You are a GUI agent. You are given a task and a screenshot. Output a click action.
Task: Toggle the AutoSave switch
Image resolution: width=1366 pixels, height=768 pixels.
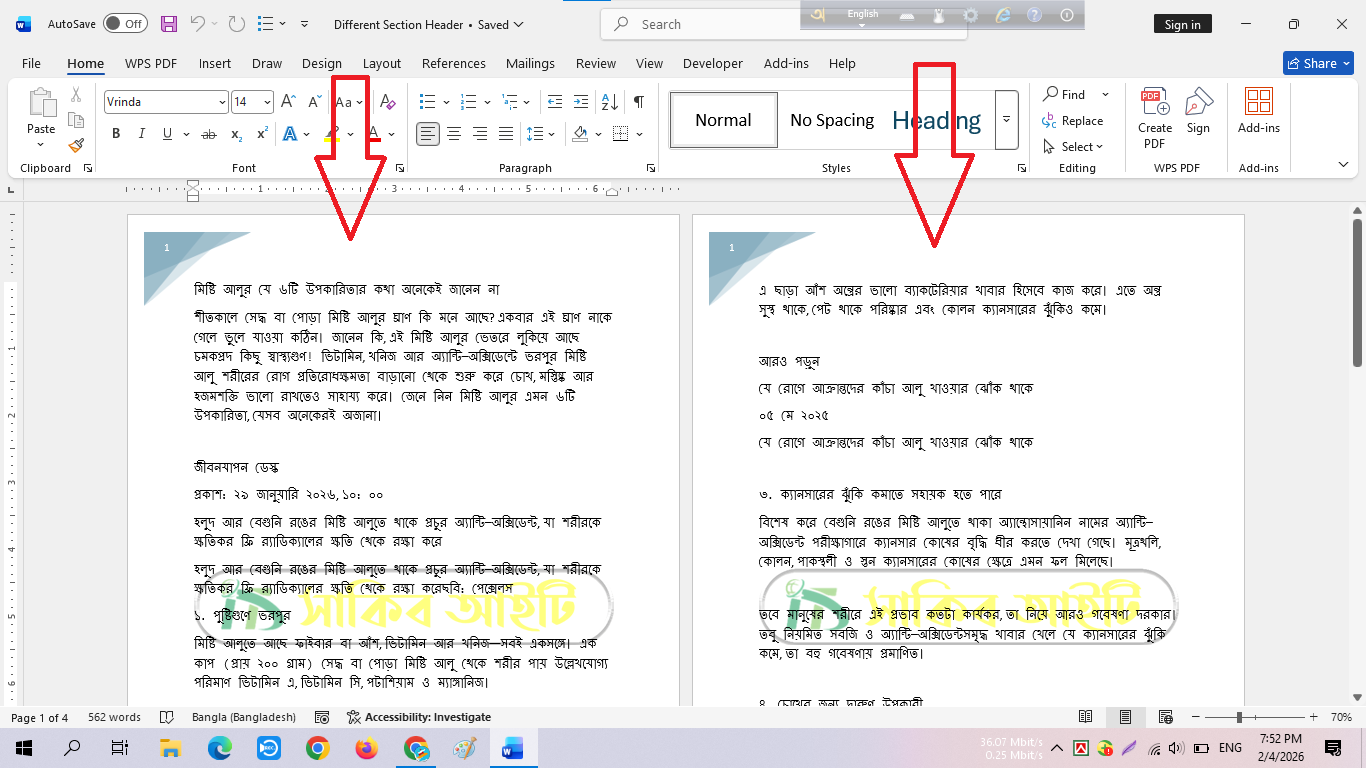click(x=125, y=24)
